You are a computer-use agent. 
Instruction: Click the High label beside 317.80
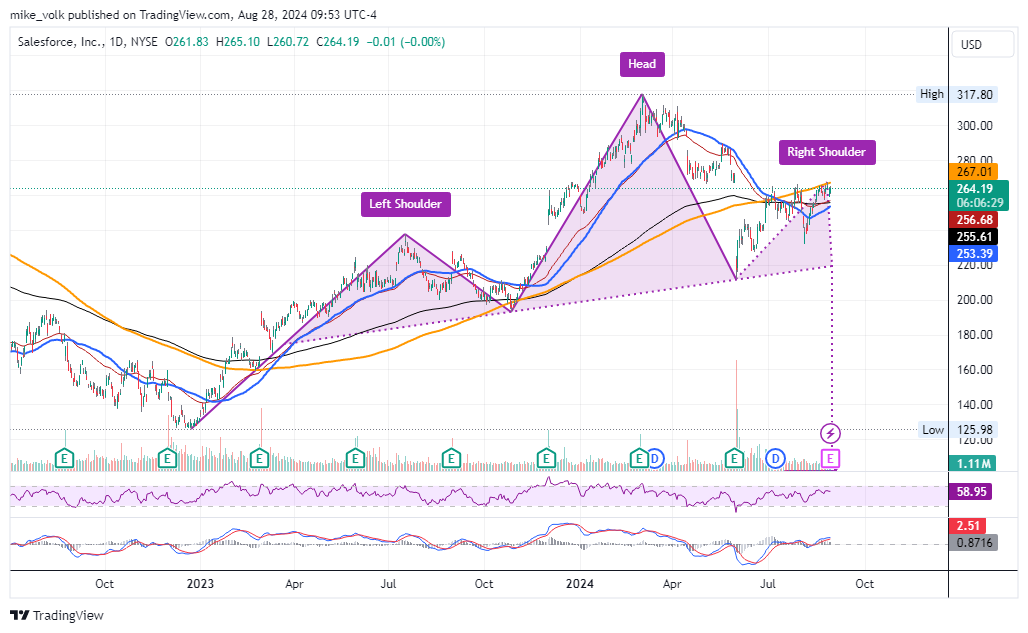932,94
